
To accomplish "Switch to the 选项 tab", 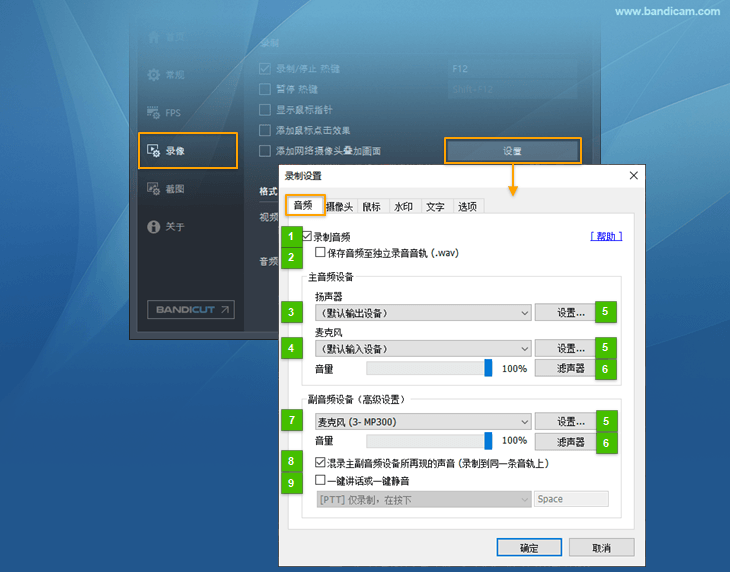I will (x=467, y=207).
